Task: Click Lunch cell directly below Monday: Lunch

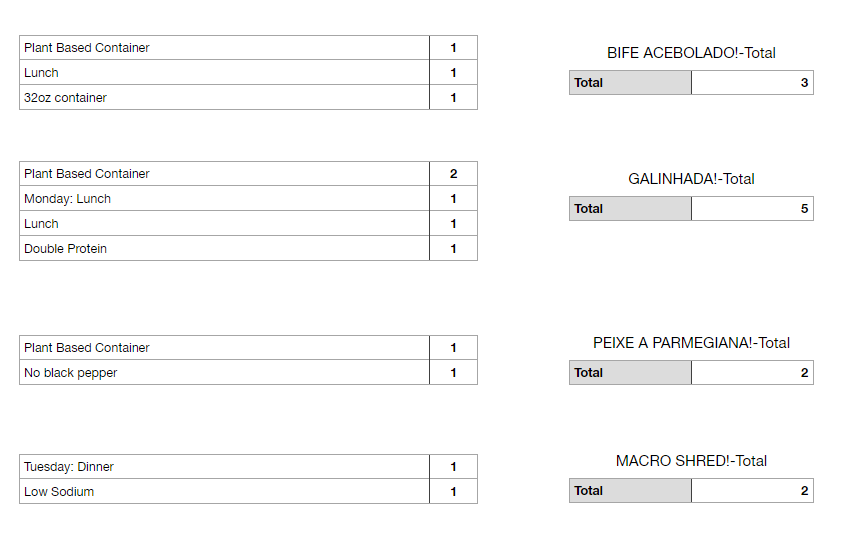Action: [41, 224]
